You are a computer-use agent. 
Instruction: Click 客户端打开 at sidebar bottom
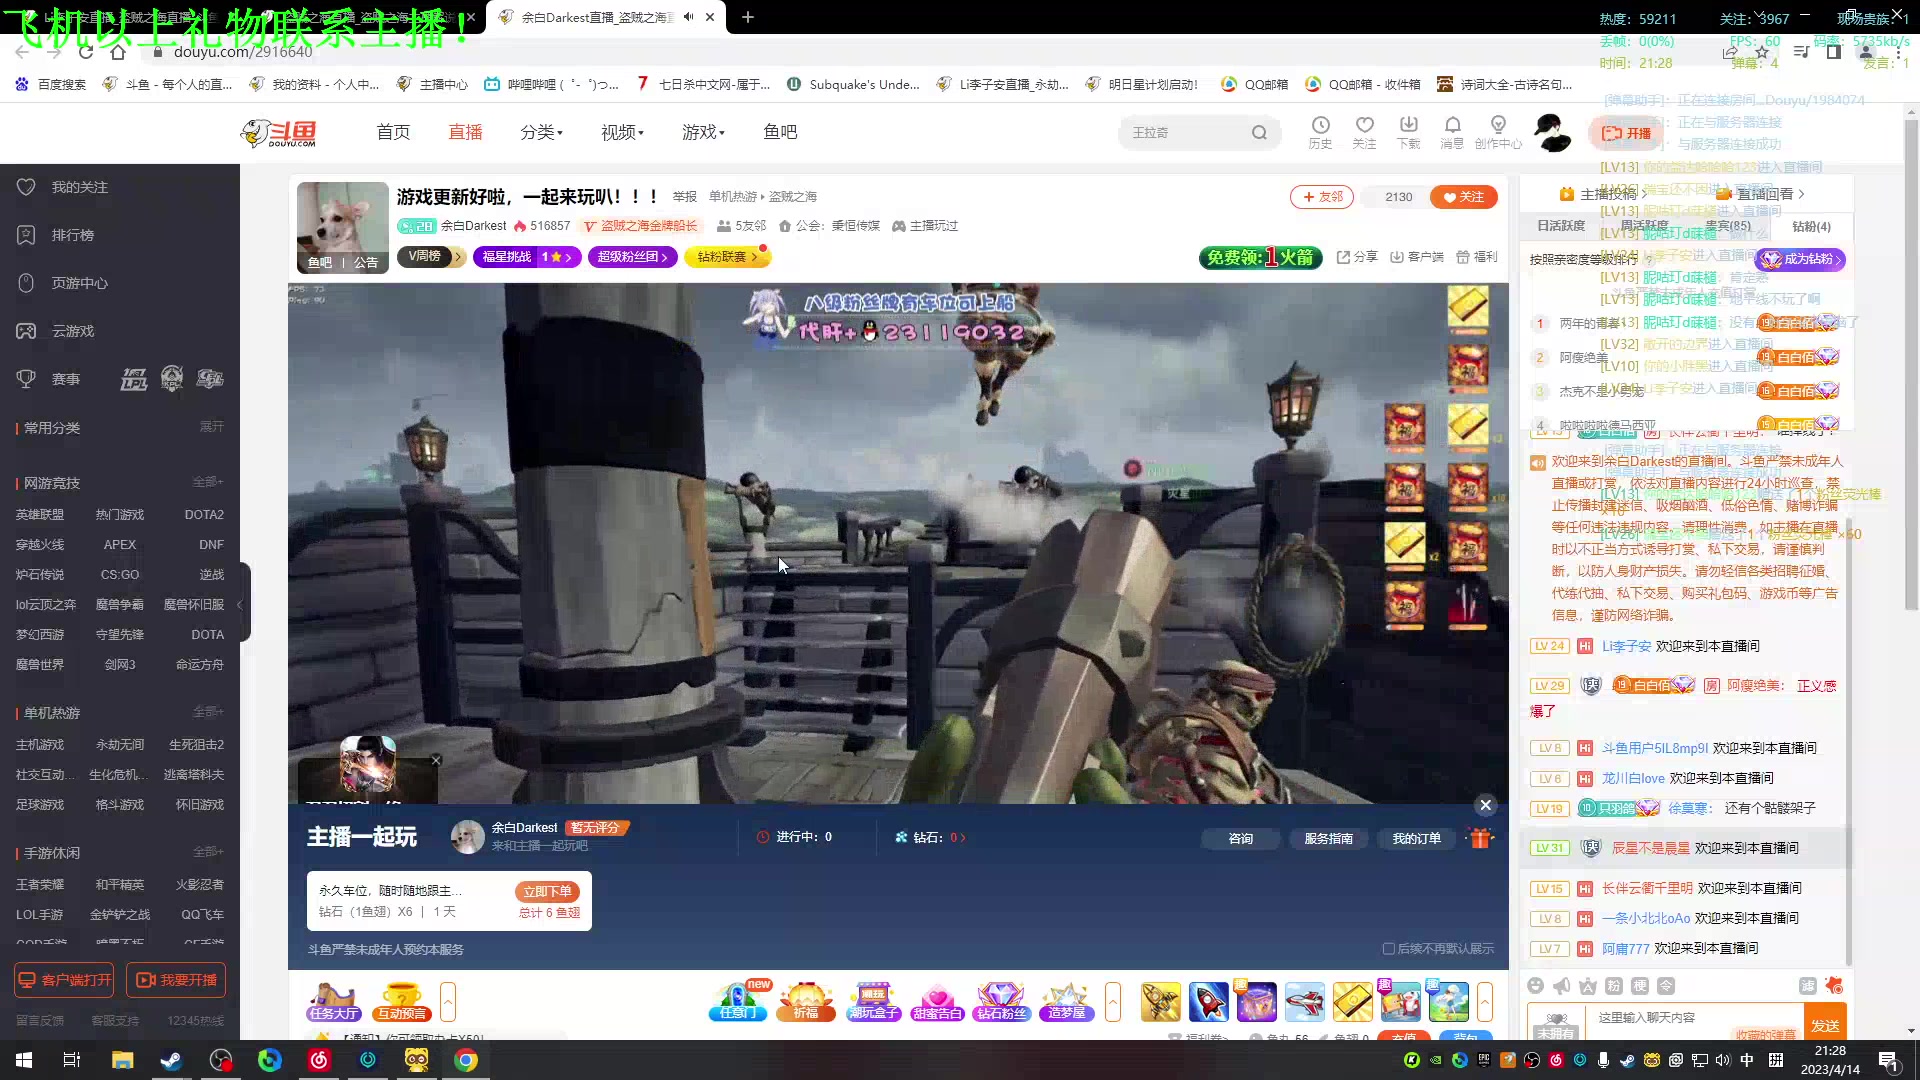(x=64, y=980)
